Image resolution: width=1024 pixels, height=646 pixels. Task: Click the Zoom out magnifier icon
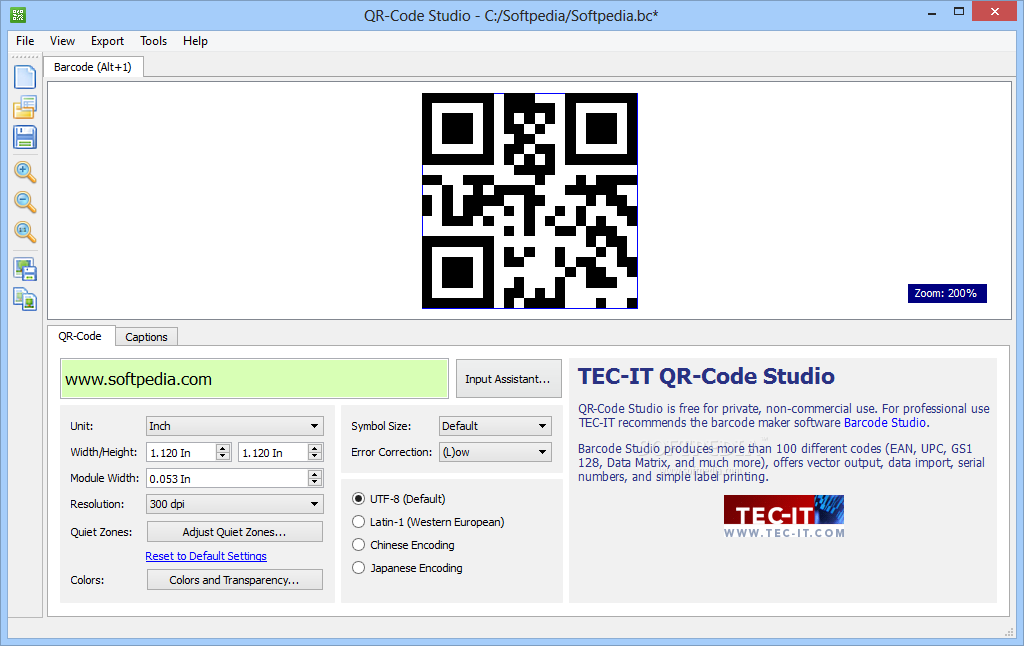click(x=25, y=202)
